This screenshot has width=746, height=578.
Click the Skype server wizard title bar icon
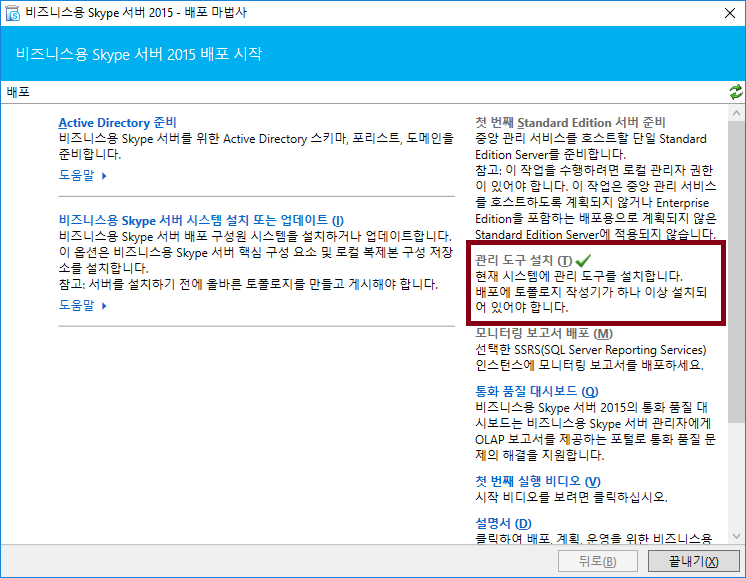click(12, 13)
